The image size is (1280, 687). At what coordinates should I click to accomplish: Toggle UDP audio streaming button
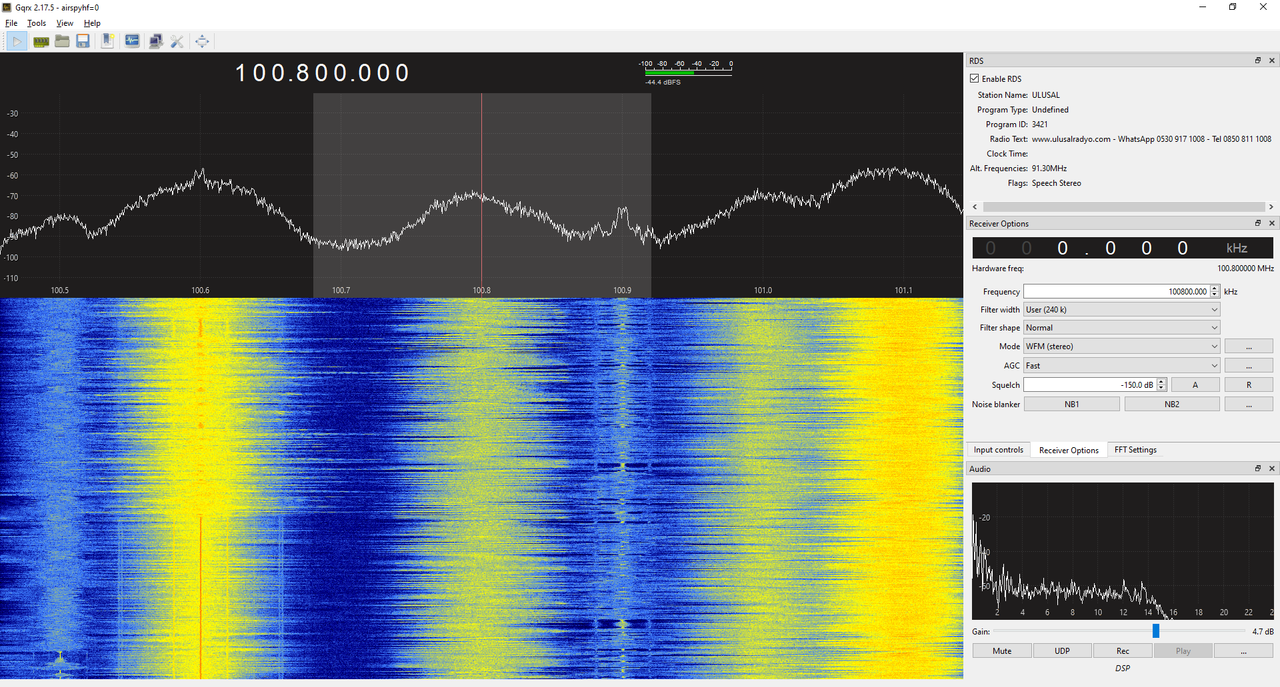pyautogui.click(x=1062, y=651)
